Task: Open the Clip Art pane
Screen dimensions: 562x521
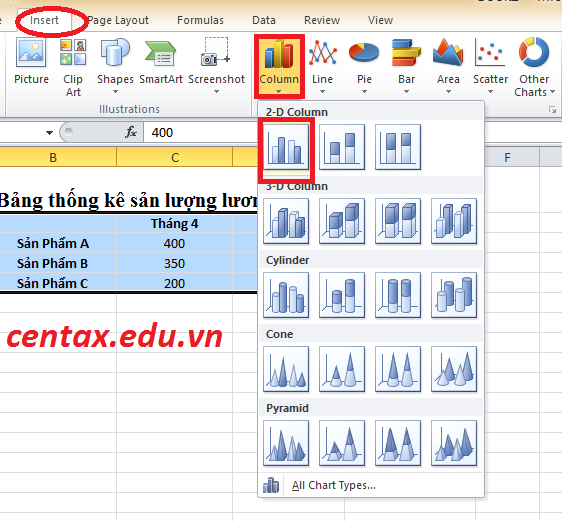Action: pos(73,67)
